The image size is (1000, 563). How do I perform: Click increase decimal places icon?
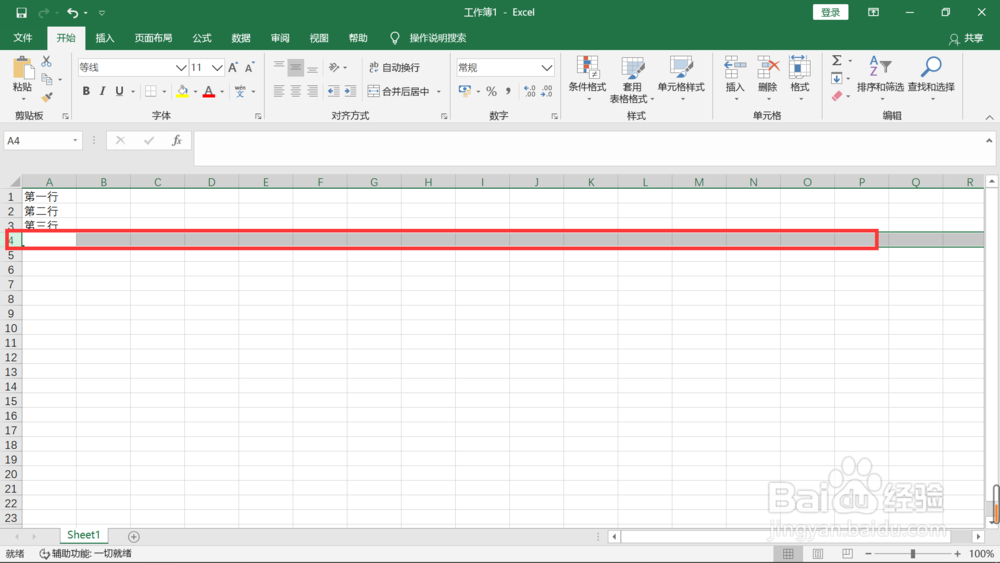point(529,91)
